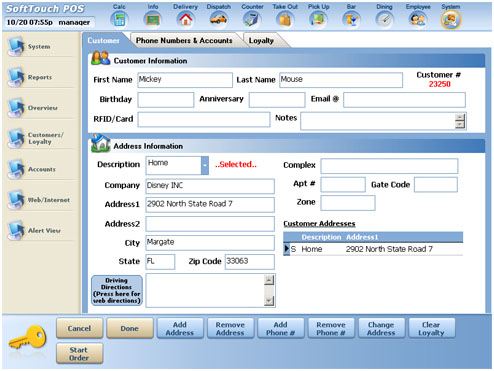Image resolution: width=494 pixels, height=371 pixels.
Task: Click the Zip Code field
Action: coord(250,262)
